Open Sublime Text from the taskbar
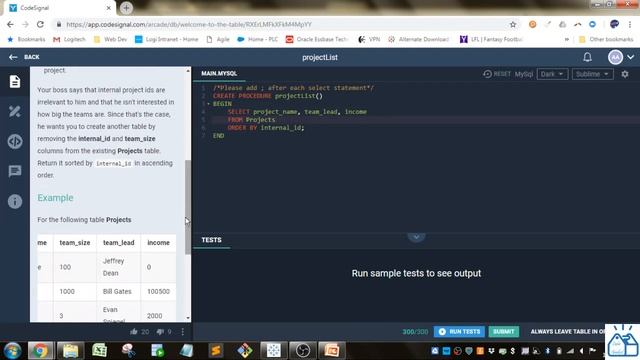 point(216,351)
